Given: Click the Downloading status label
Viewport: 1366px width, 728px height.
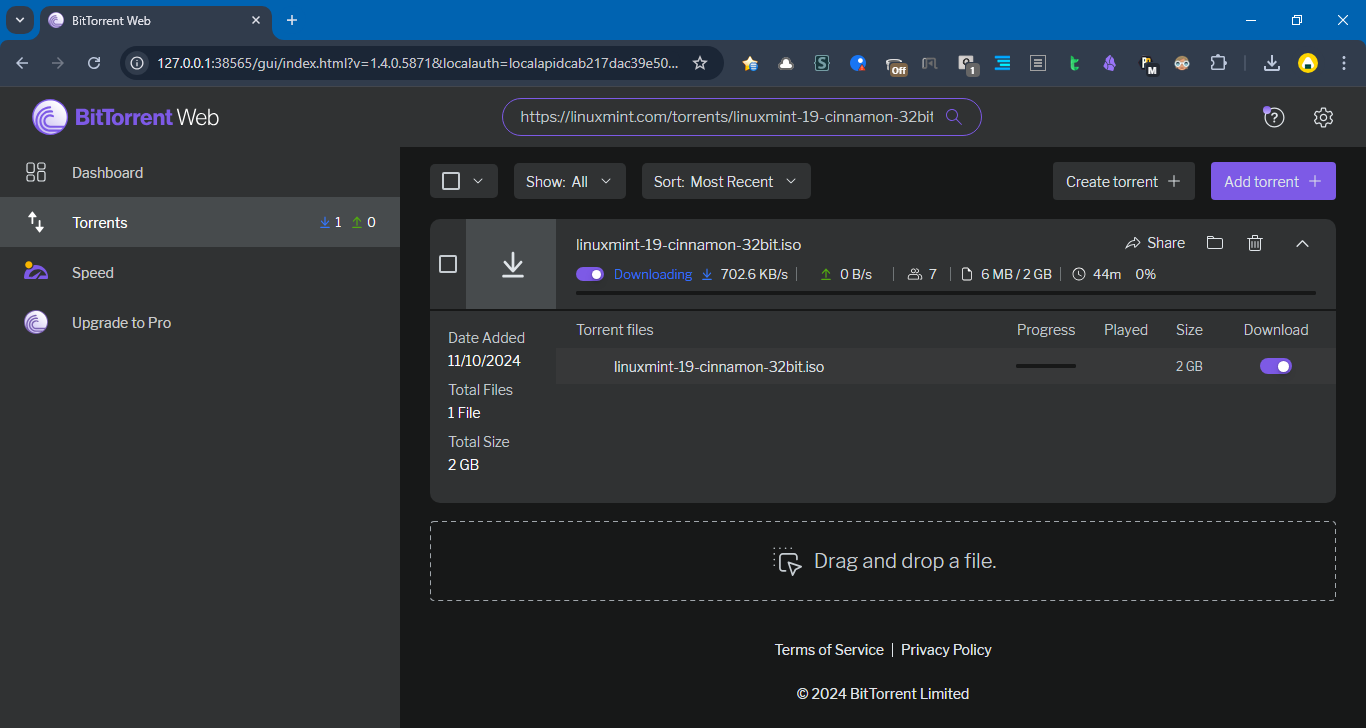Looking at the screenshot, I should pos(653,274).
